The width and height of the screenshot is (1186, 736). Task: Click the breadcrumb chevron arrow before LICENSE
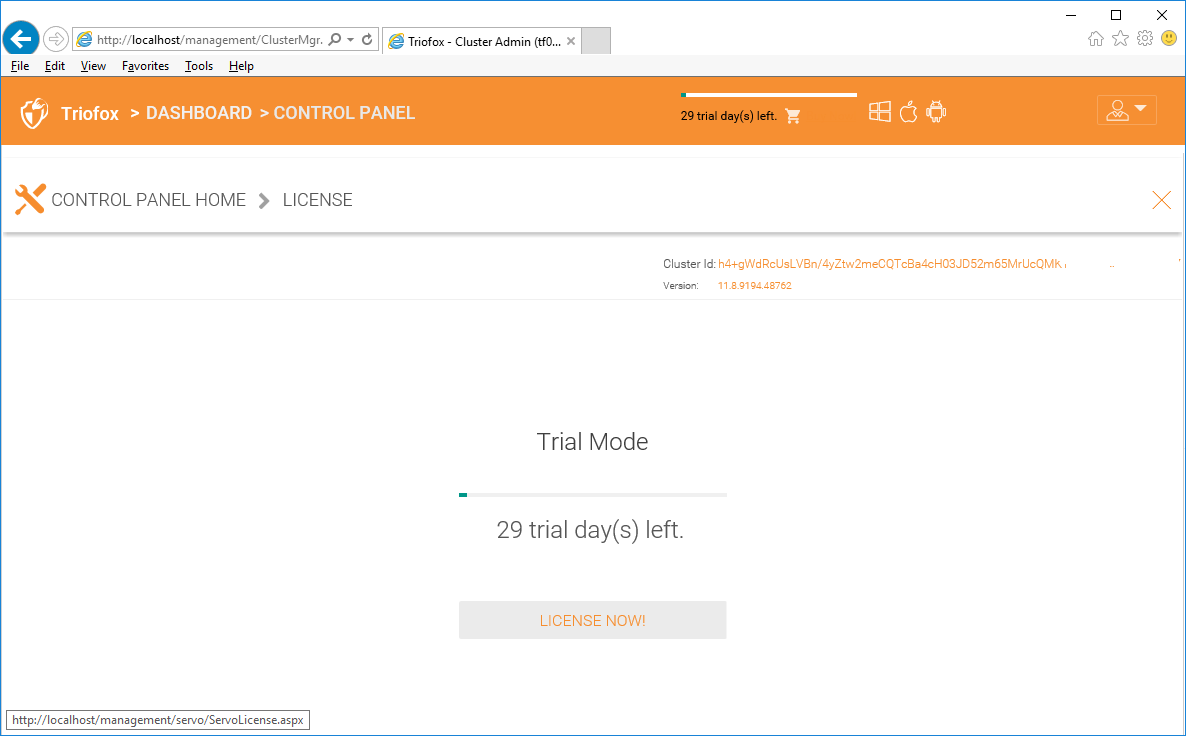click(x=264, y=200)
